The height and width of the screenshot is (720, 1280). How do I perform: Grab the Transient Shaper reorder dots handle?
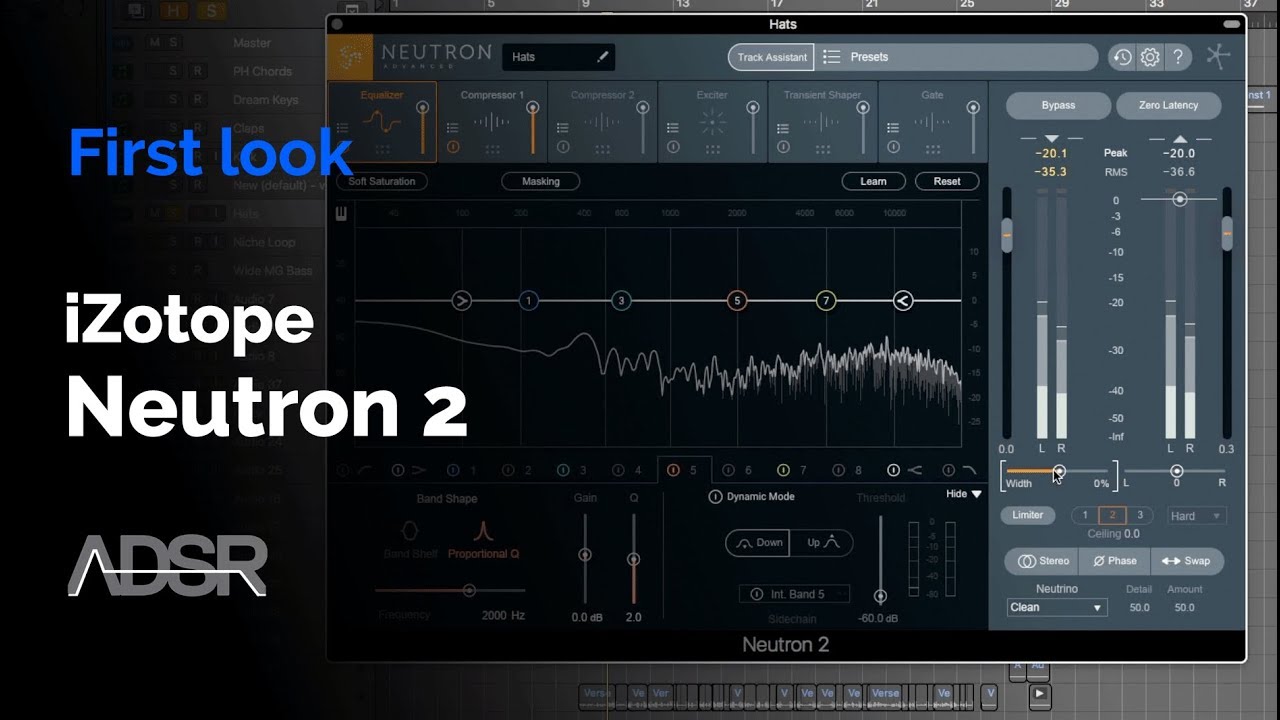(x=821, y=149)
